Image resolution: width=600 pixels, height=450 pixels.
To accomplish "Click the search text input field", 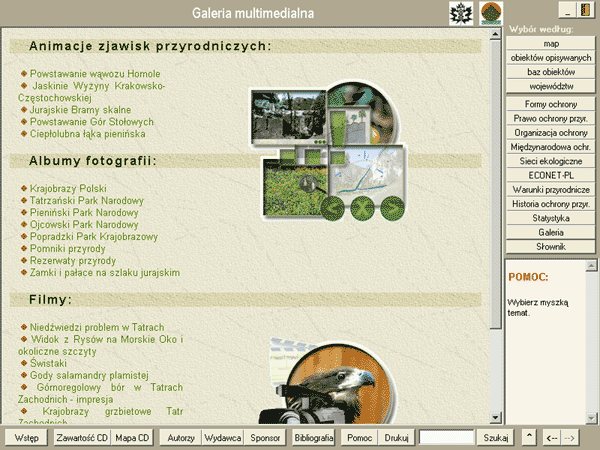I will [x=446, y=438].
